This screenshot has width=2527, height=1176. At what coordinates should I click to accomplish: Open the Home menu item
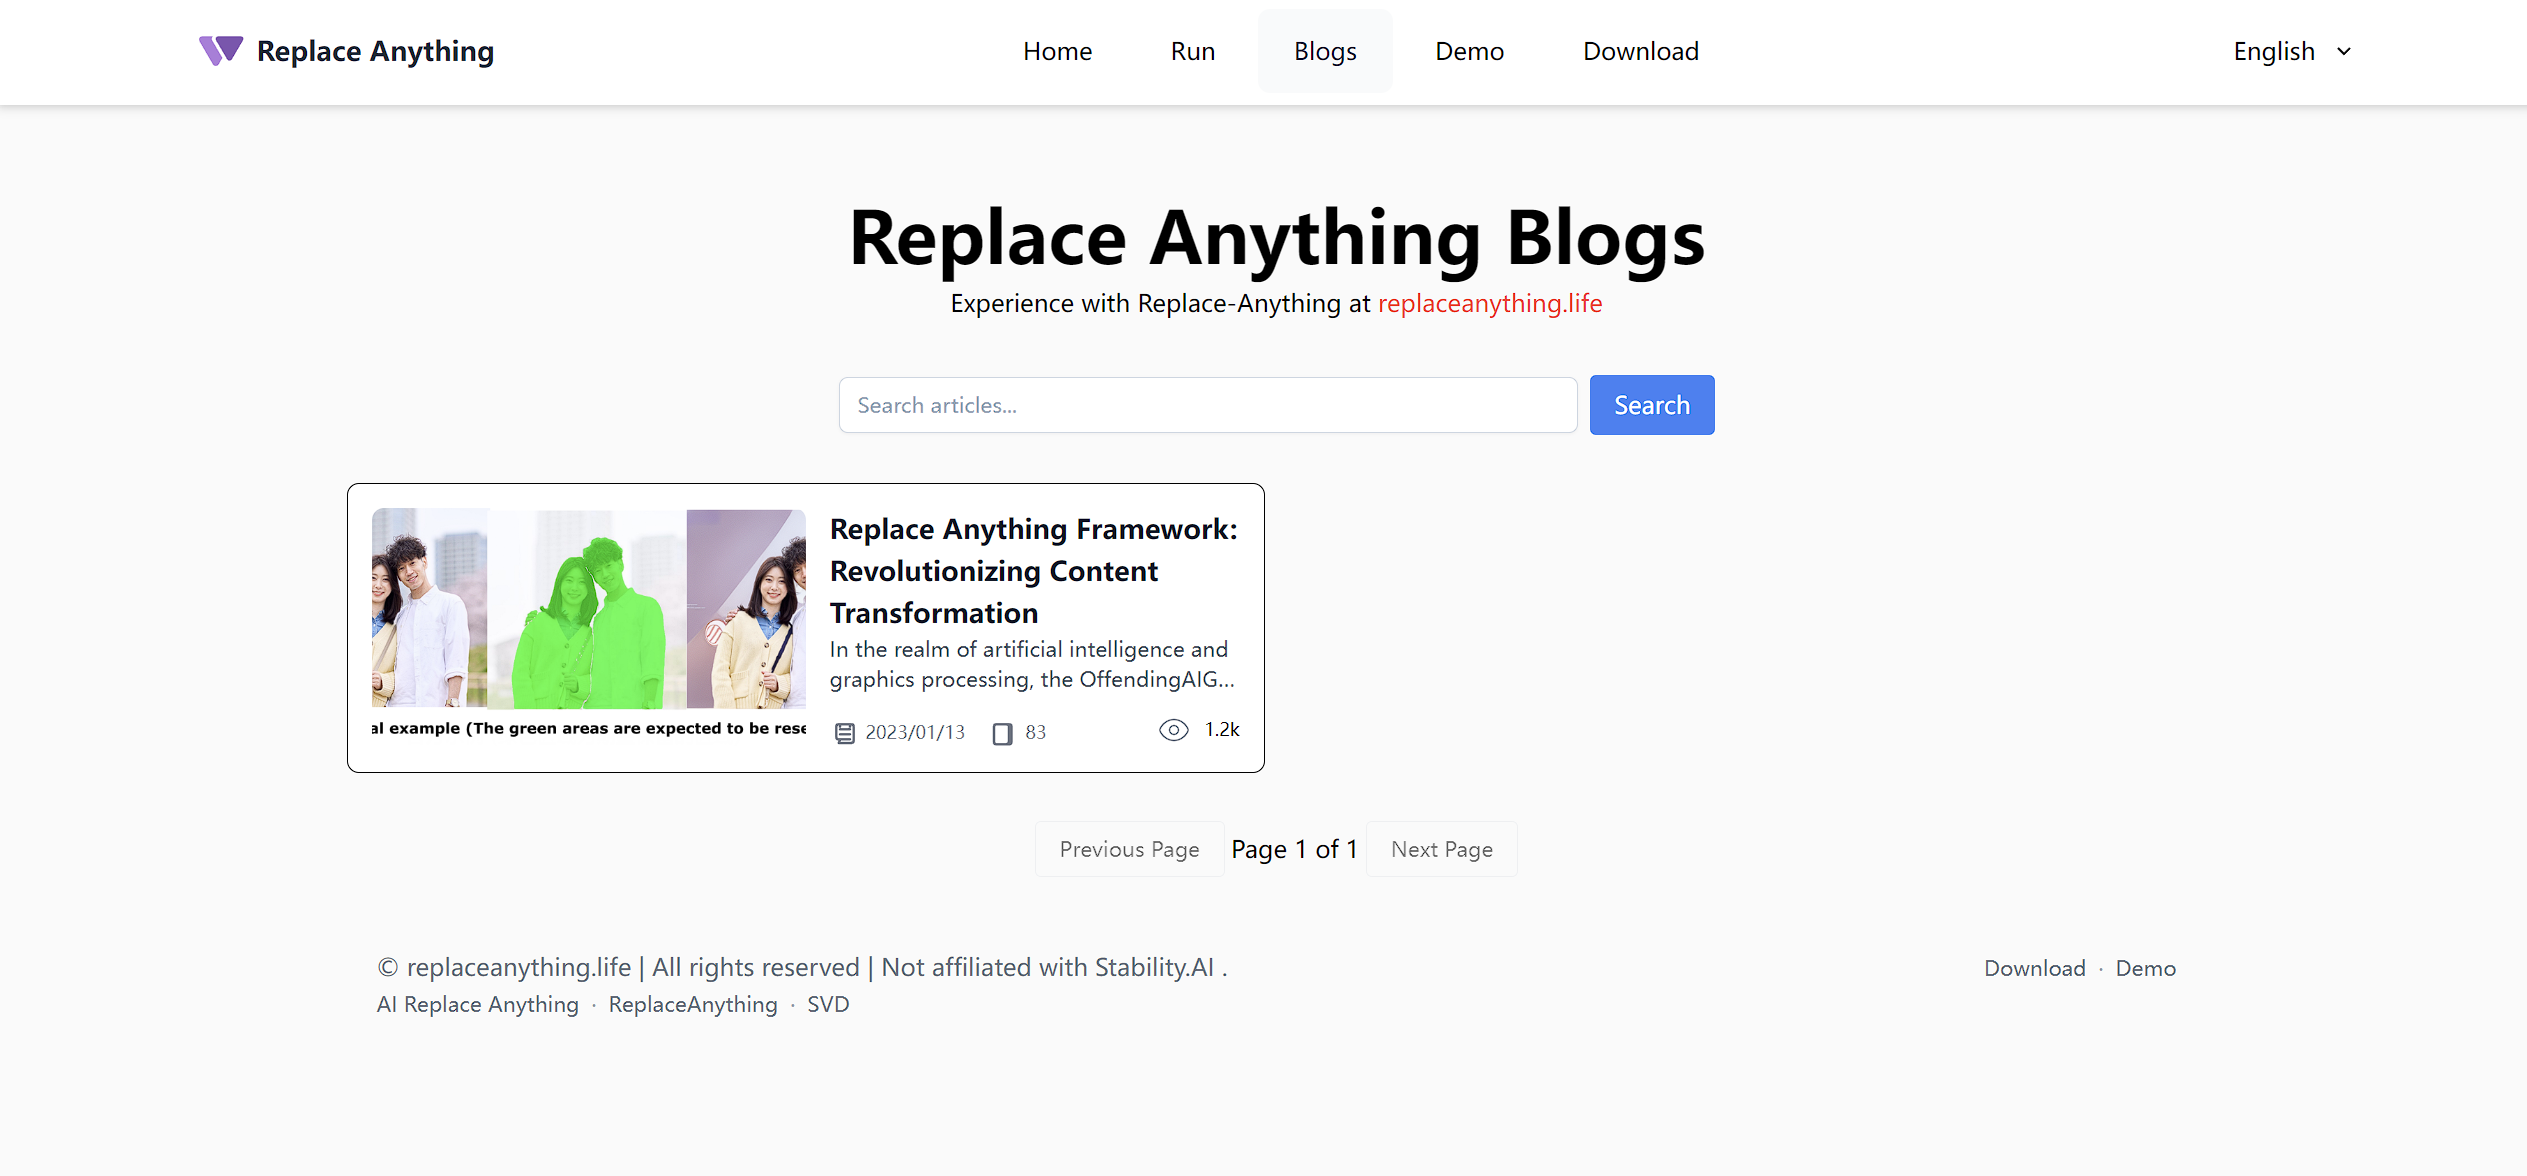(x=1057, y=50)
